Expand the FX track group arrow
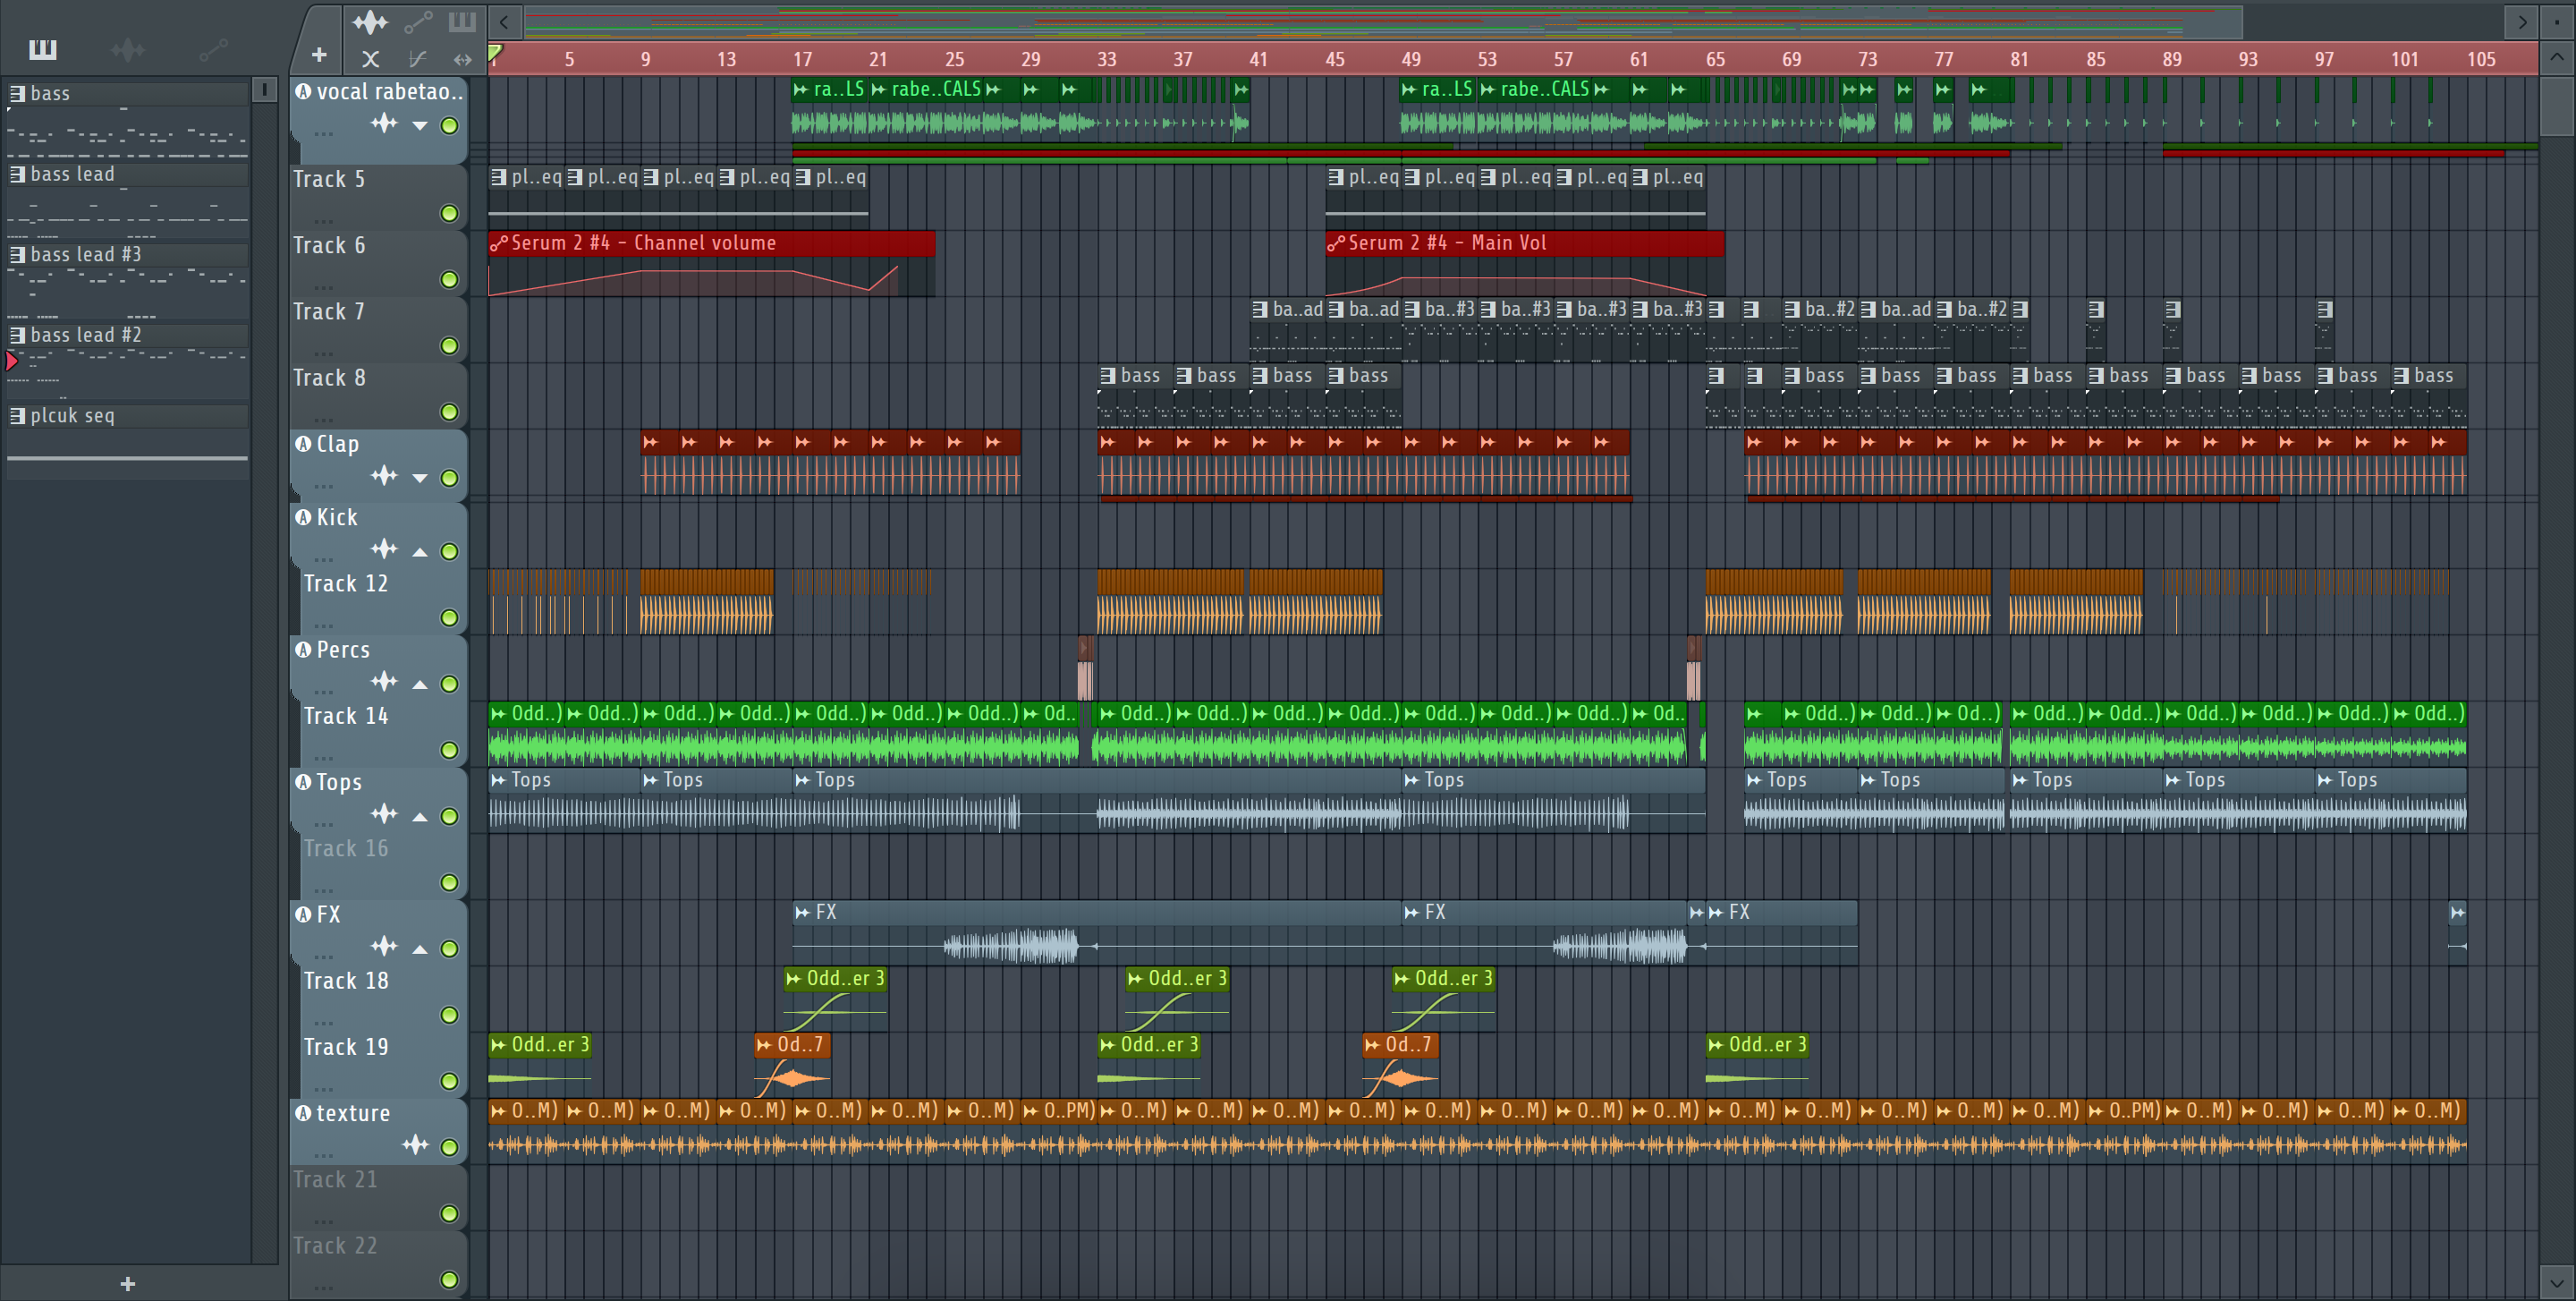This screenshot has width=2576, height=1301. [x=420, y=948]
